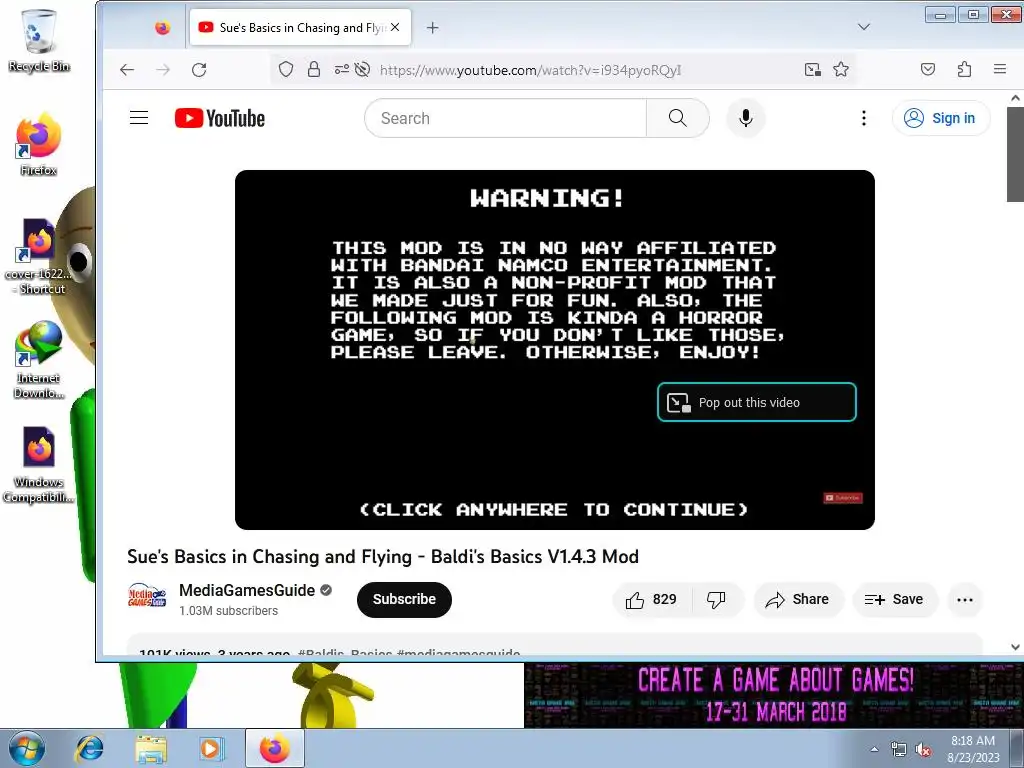Click the scrollbar up arrow
1024x768 pixels.
(1015, 98)
